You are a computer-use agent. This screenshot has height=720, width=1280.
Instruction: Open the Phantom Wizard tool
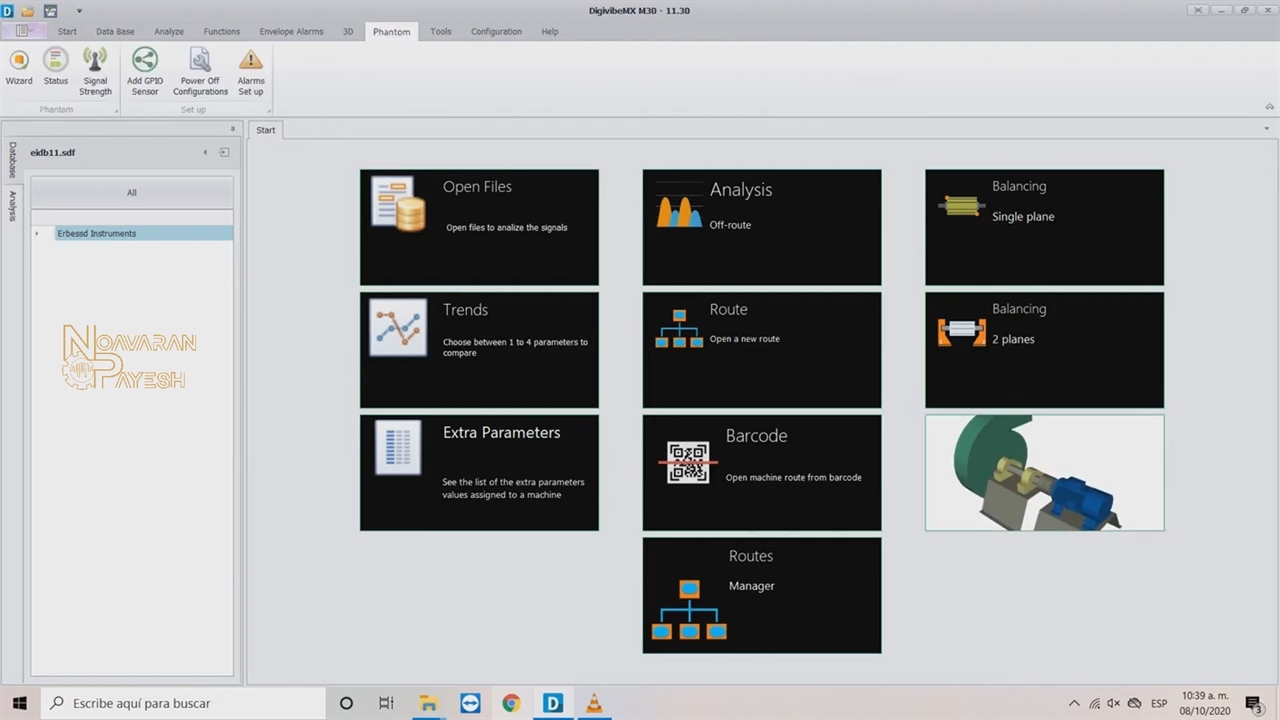coord(19,68)
